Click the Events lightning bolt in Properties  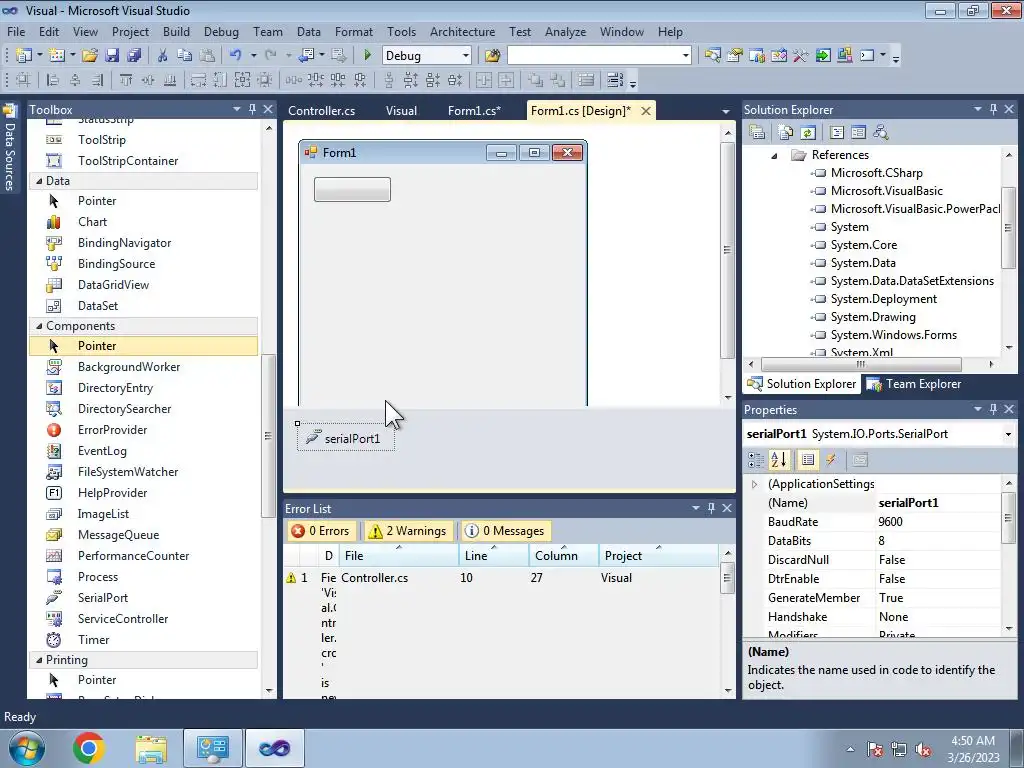pos(831,460)
